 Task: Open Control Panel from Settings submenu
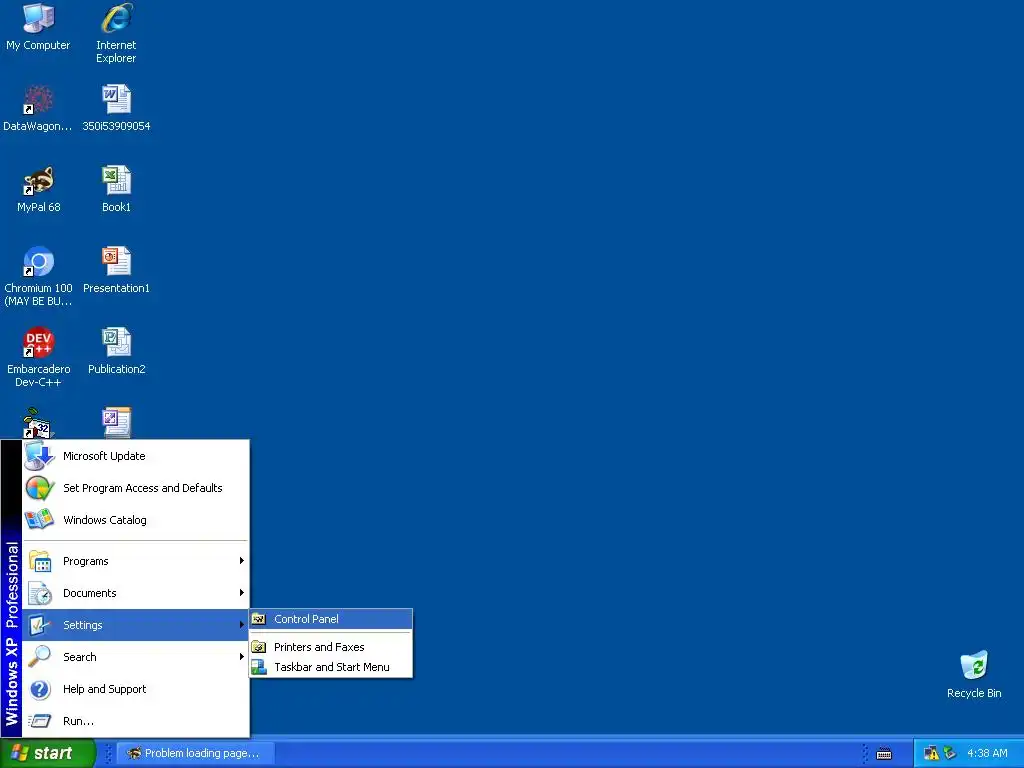tap(331, 619)
